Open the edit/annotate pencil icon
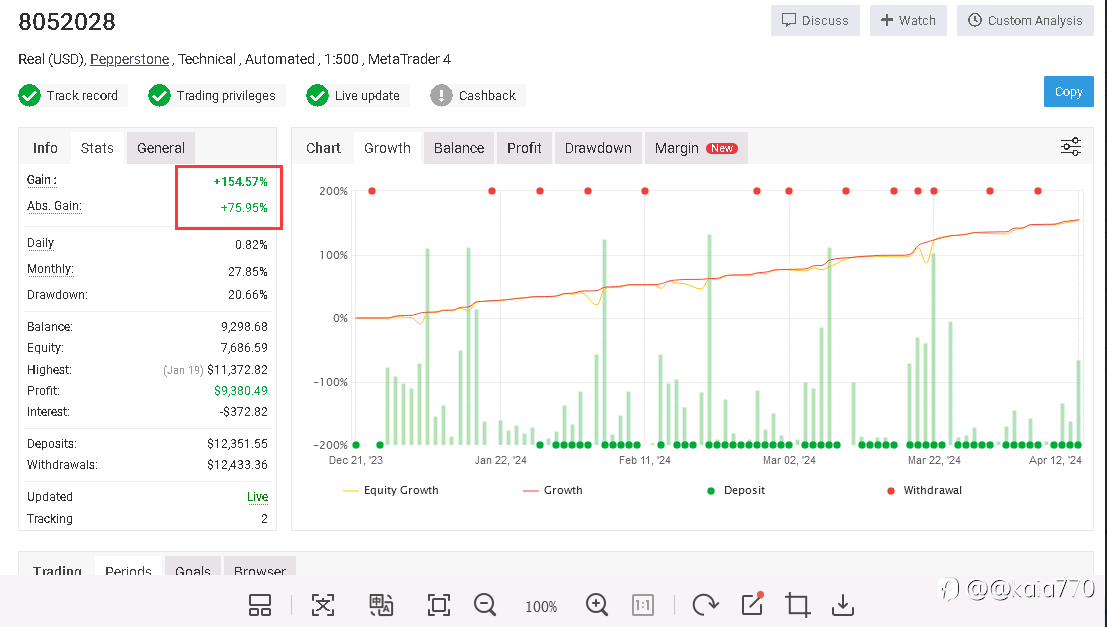 coord(753,604)
